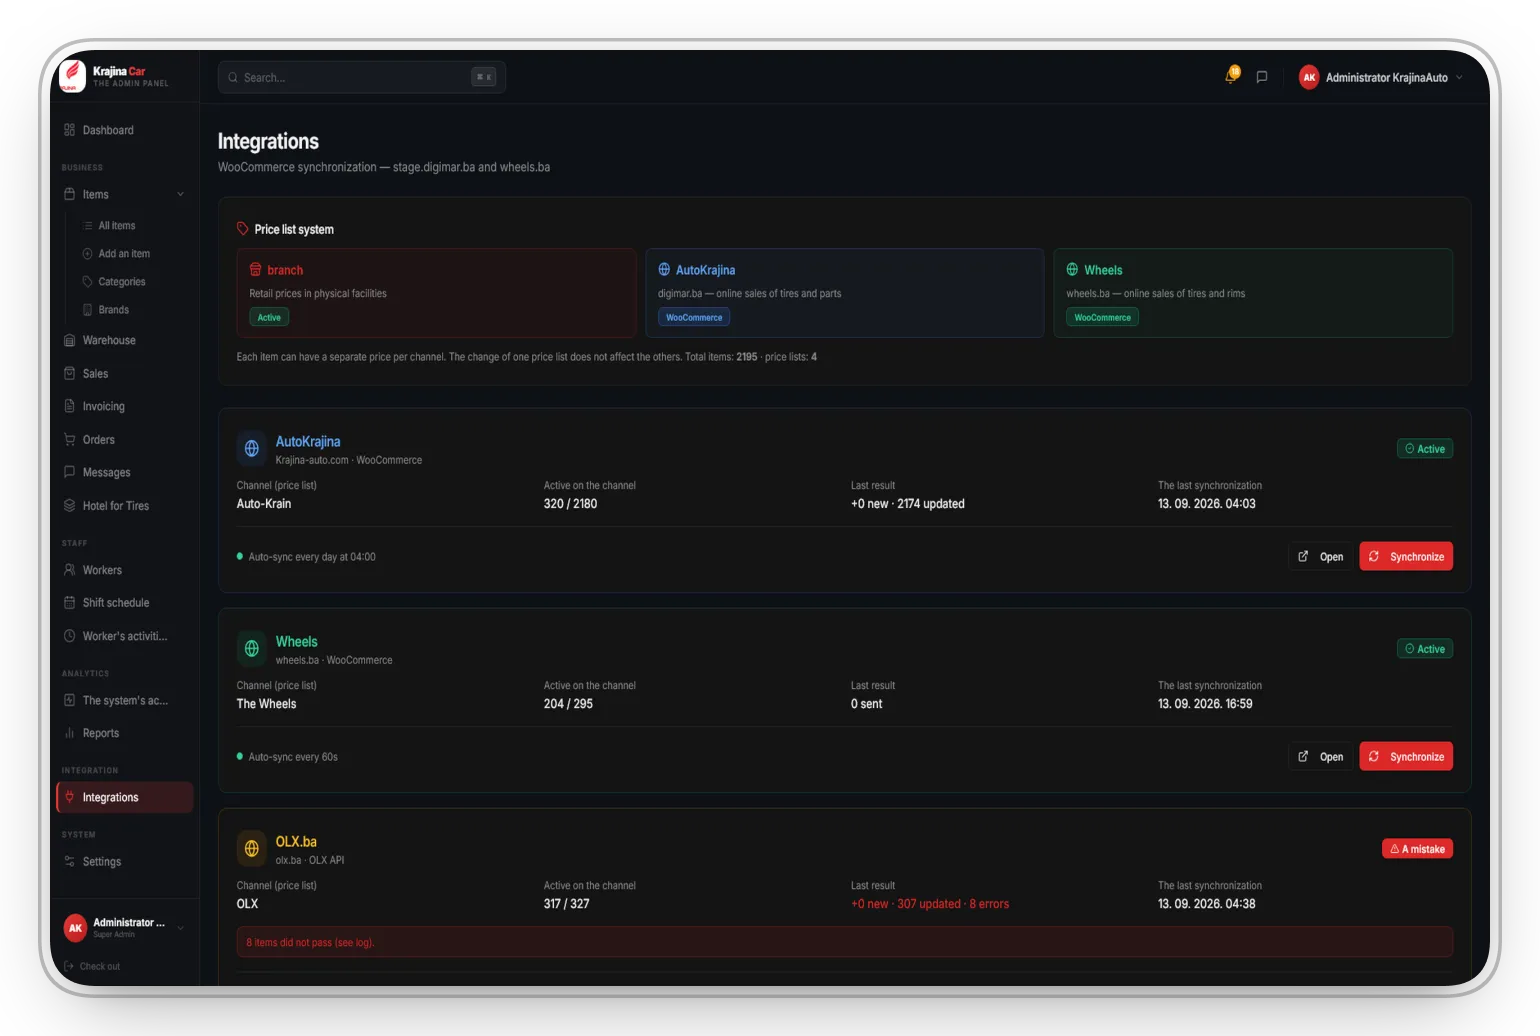Click the Wheels green globe icon in integration card
The image size is (1540, 1036).
(252, 649)
